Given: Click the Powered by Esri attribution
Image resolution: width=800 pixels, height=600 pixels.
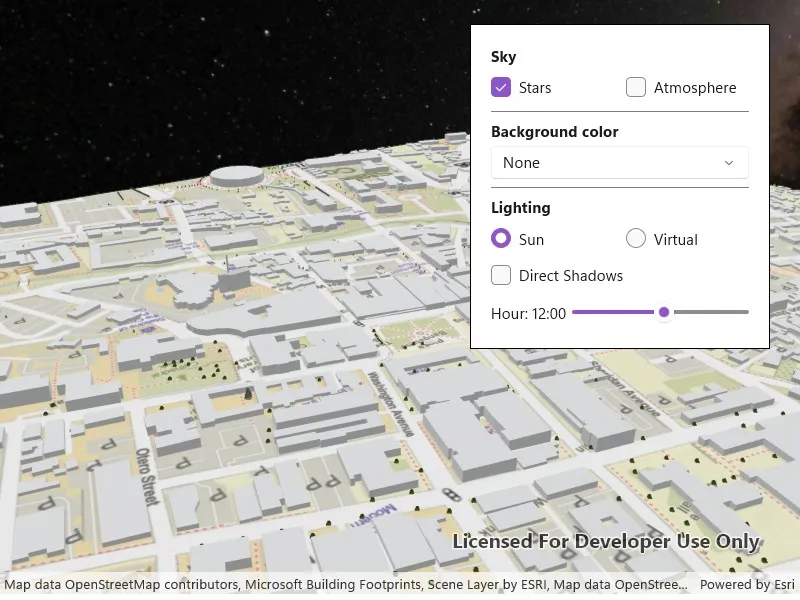Looking at the screenshot, I should tap(747, 584).
